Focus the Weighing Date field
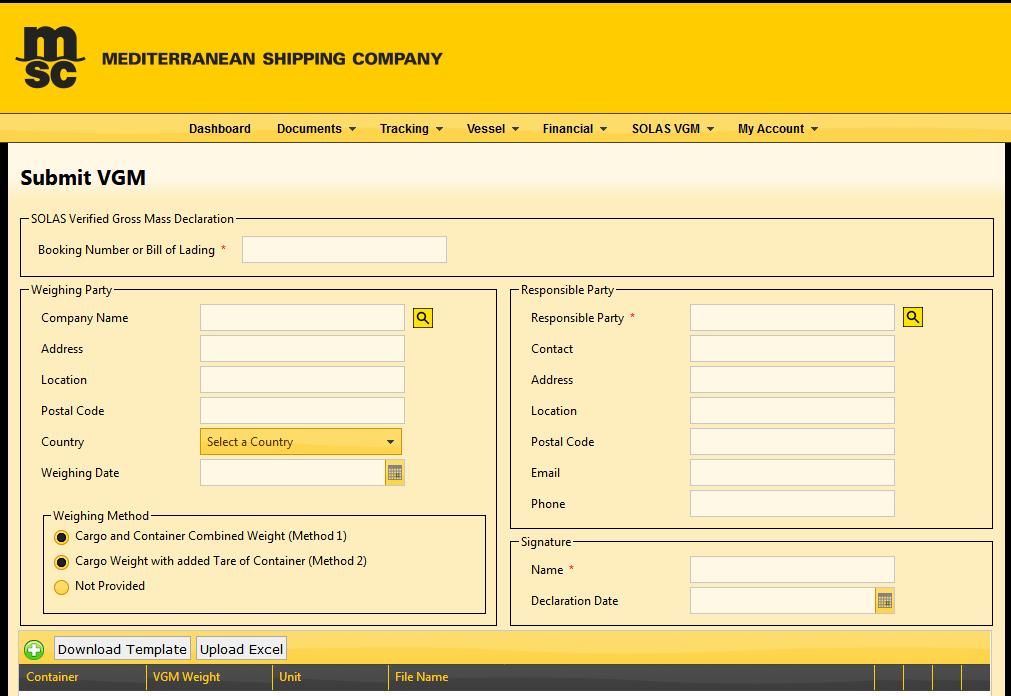 coord(293,473)
